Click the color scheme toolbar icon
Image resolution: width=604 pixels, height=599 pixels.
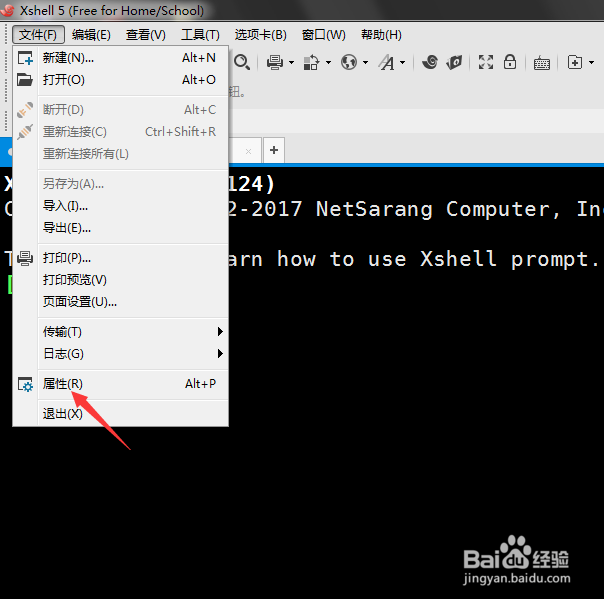click(x=311, y=62)
